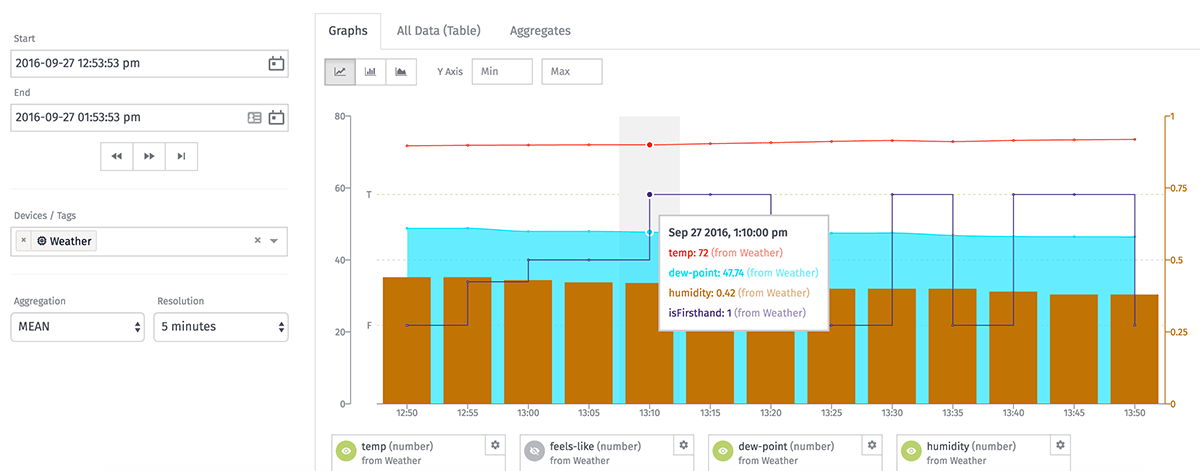Step time range forward with fast-forward button
The image size is (1200, 471).
coord(149,156)
